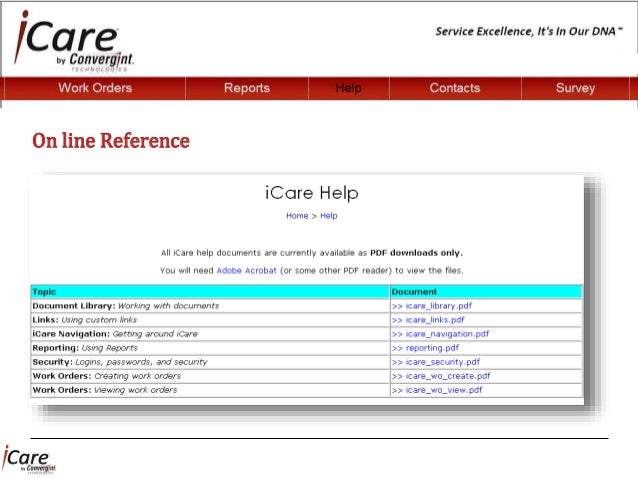Viewport: 638px width, 479px height.
Task: Click the Document column header
Action: 486,292
